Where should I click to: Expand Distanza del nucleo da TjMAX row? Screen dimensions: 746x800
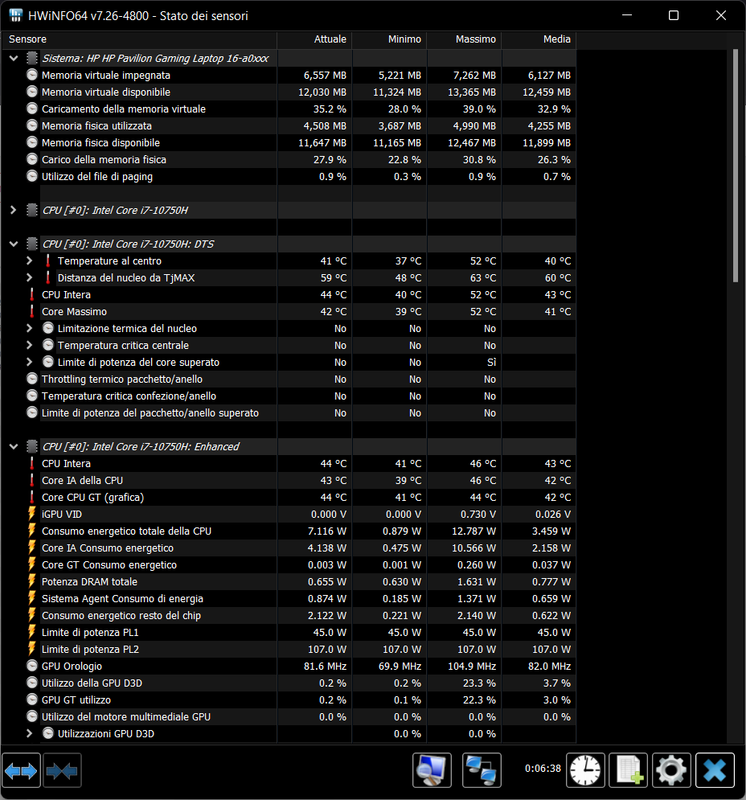point(30,278)
